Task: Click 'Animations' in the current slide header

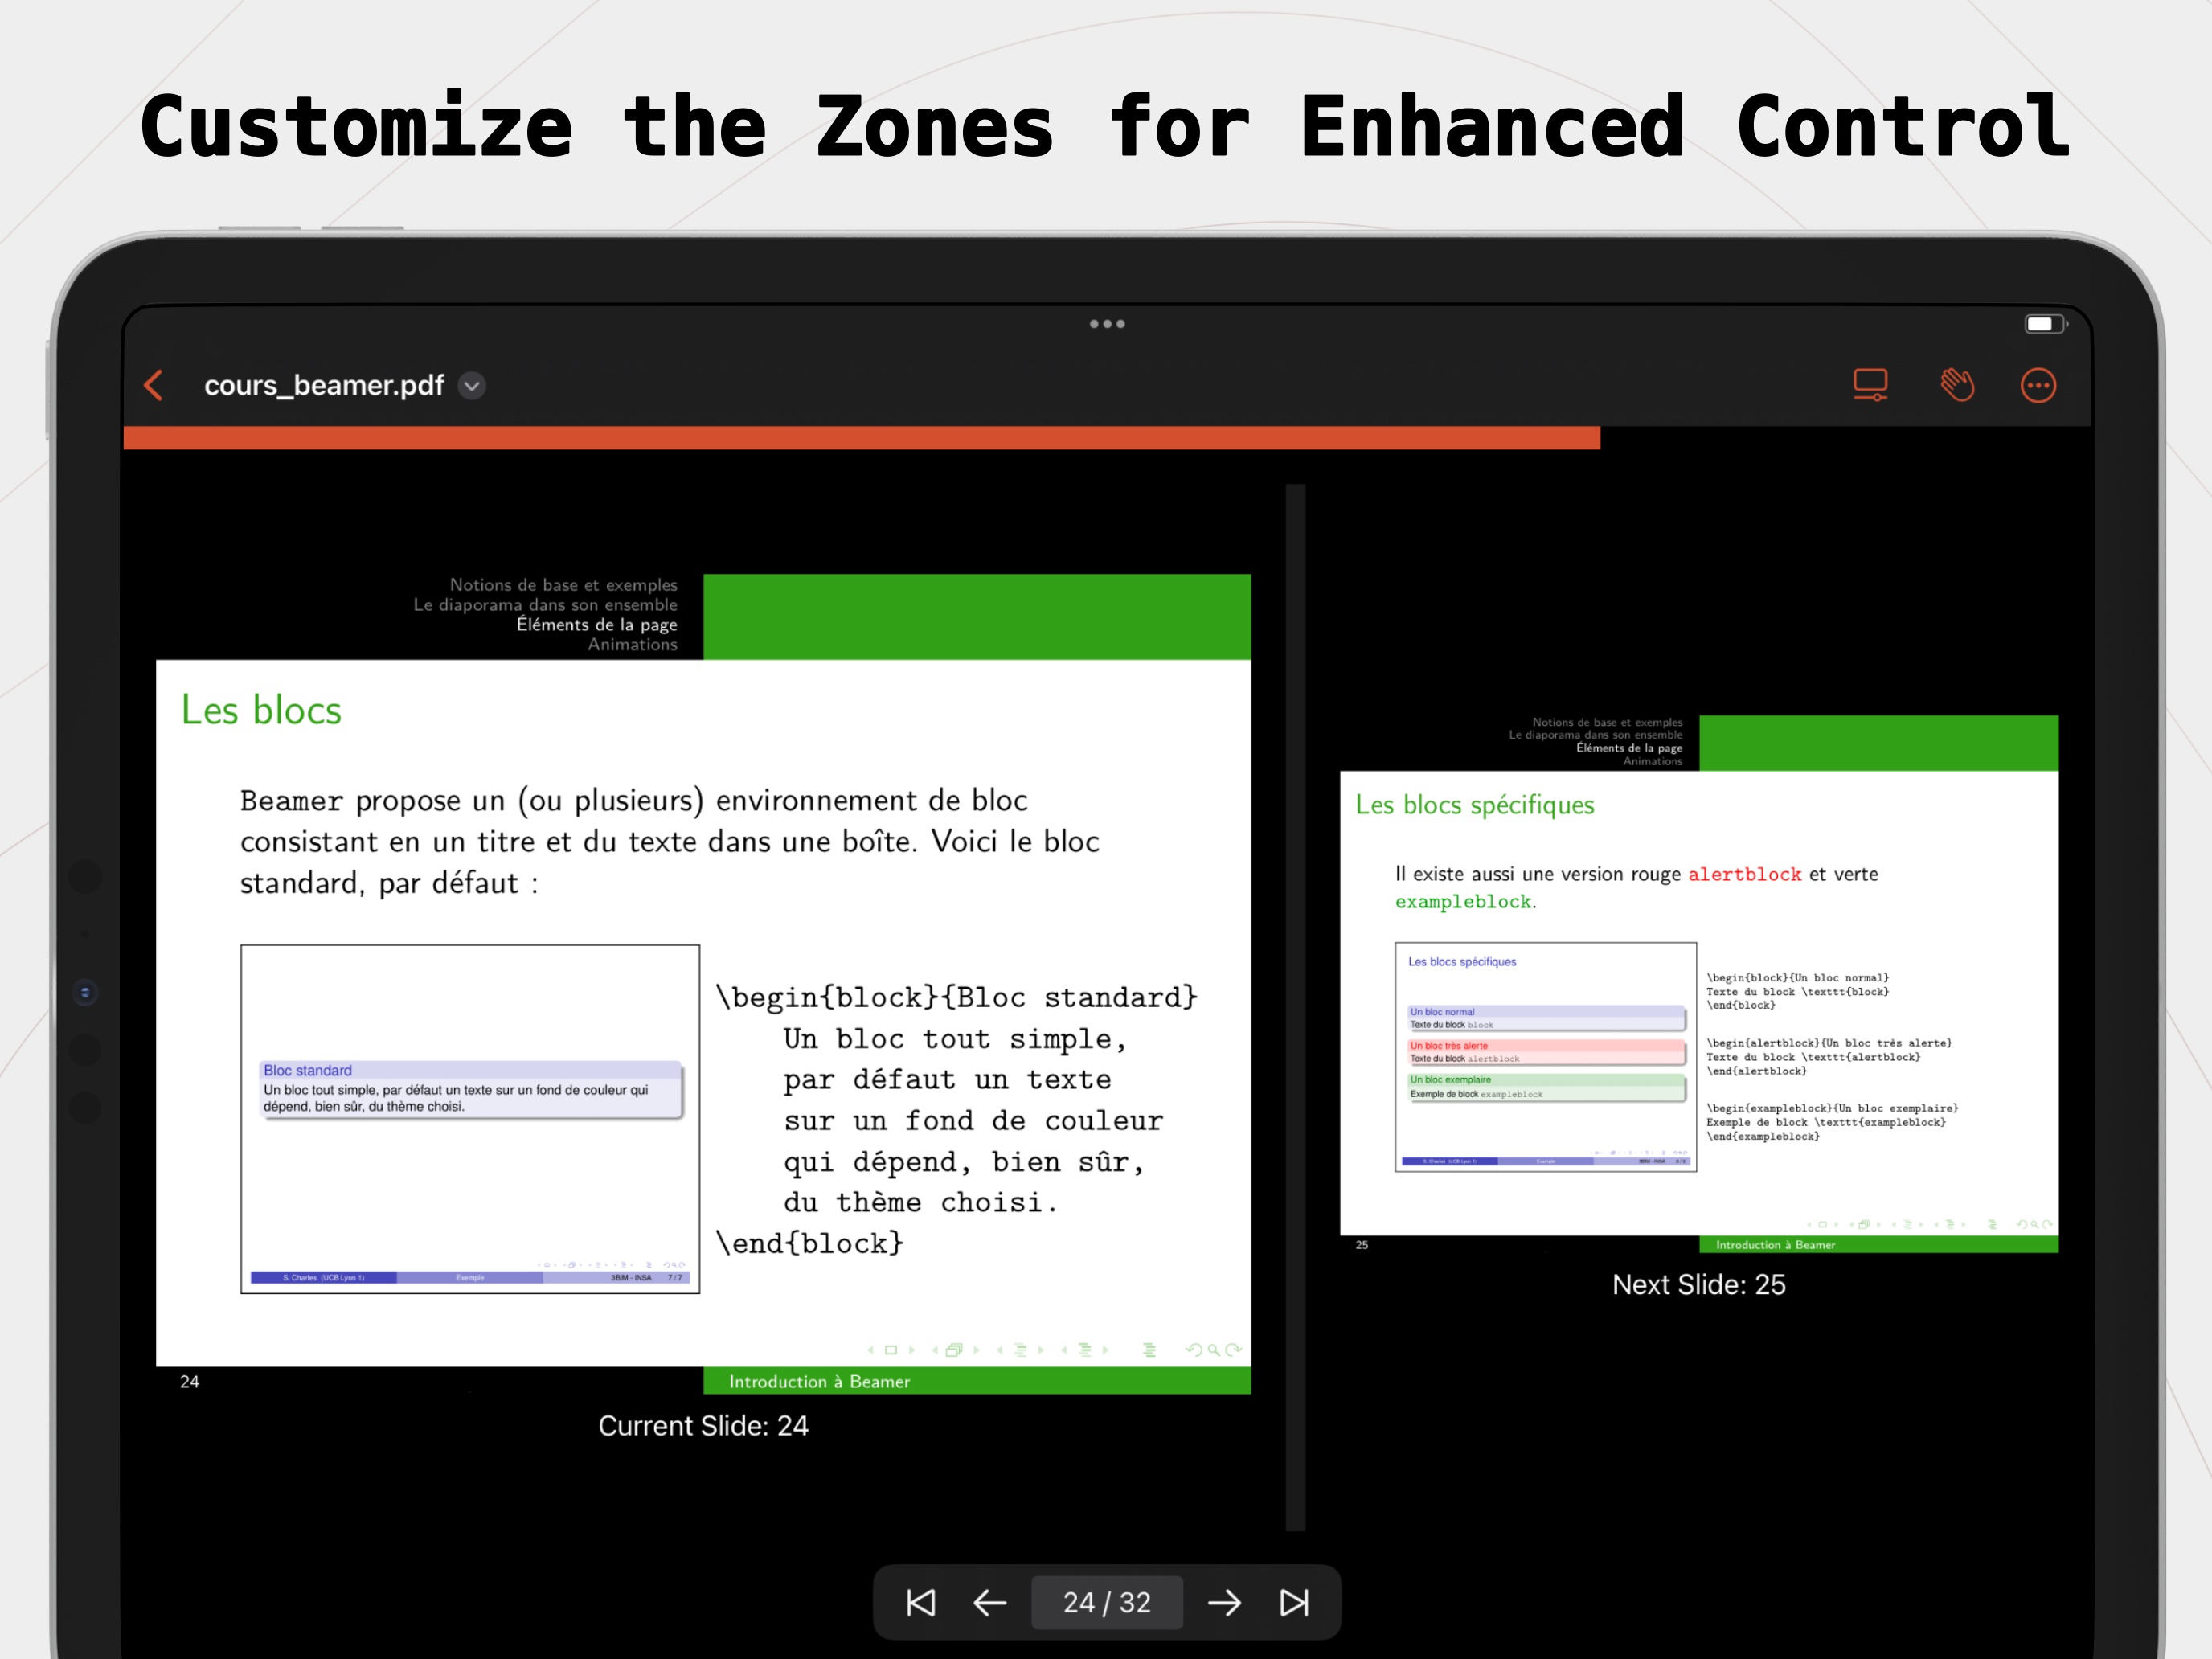Action: coord(633,644)
